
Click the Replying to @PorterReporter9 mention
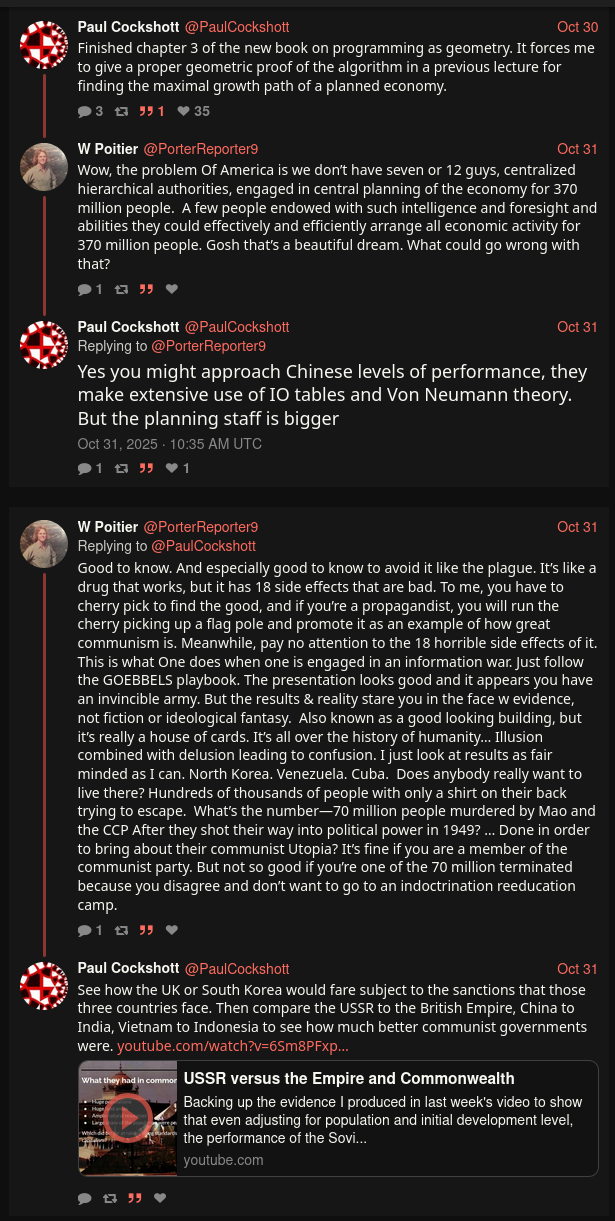(208, 346)
